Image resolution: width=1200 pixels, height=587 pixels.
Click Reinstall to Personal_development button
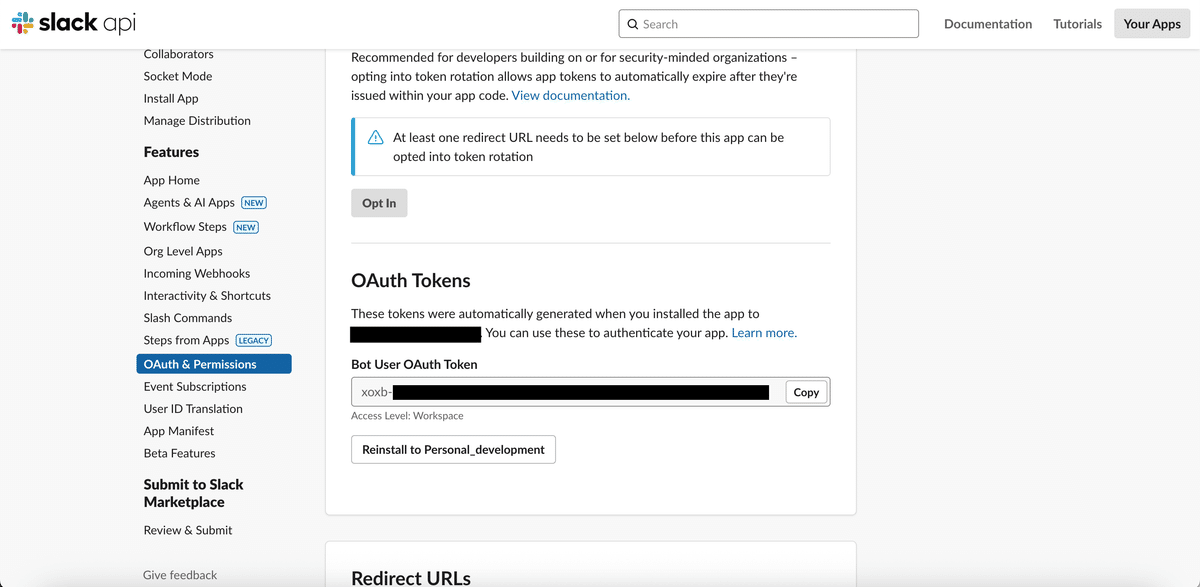click(453, 450)
